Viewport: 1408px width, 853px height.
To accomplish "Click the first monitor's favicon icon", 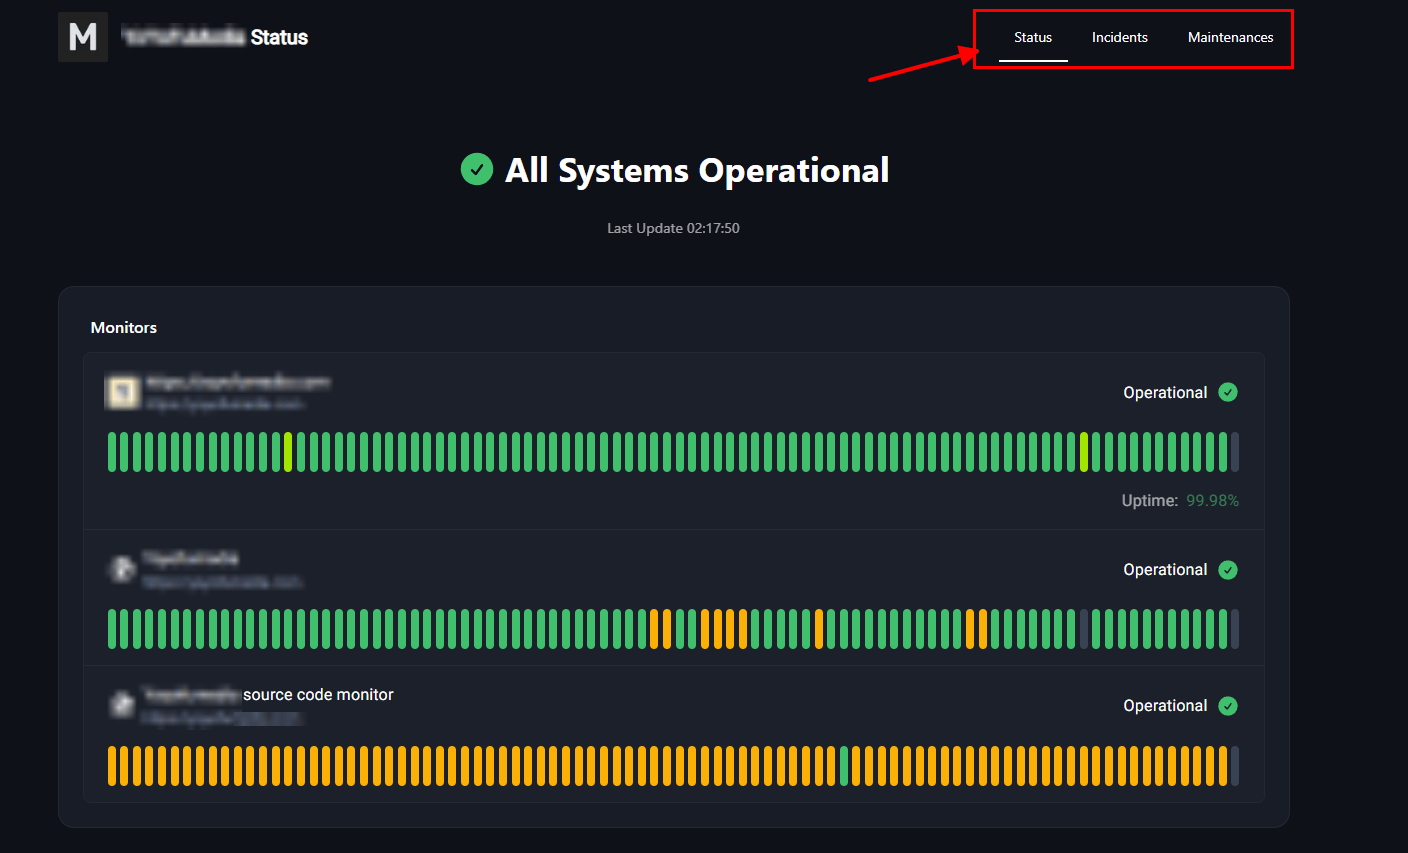I will (x=121, y=392).
